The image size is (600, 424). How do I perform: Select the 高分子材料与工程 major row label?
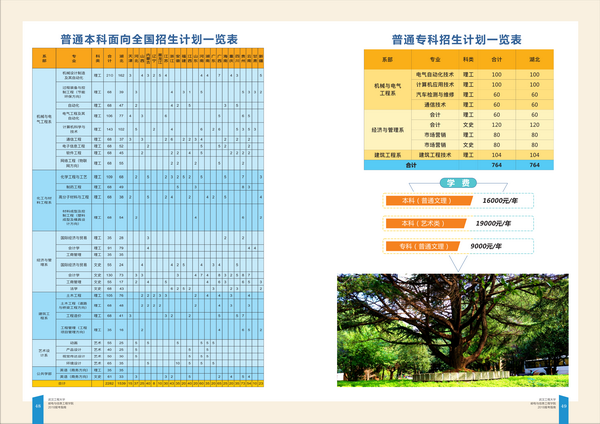coord(73,197)
